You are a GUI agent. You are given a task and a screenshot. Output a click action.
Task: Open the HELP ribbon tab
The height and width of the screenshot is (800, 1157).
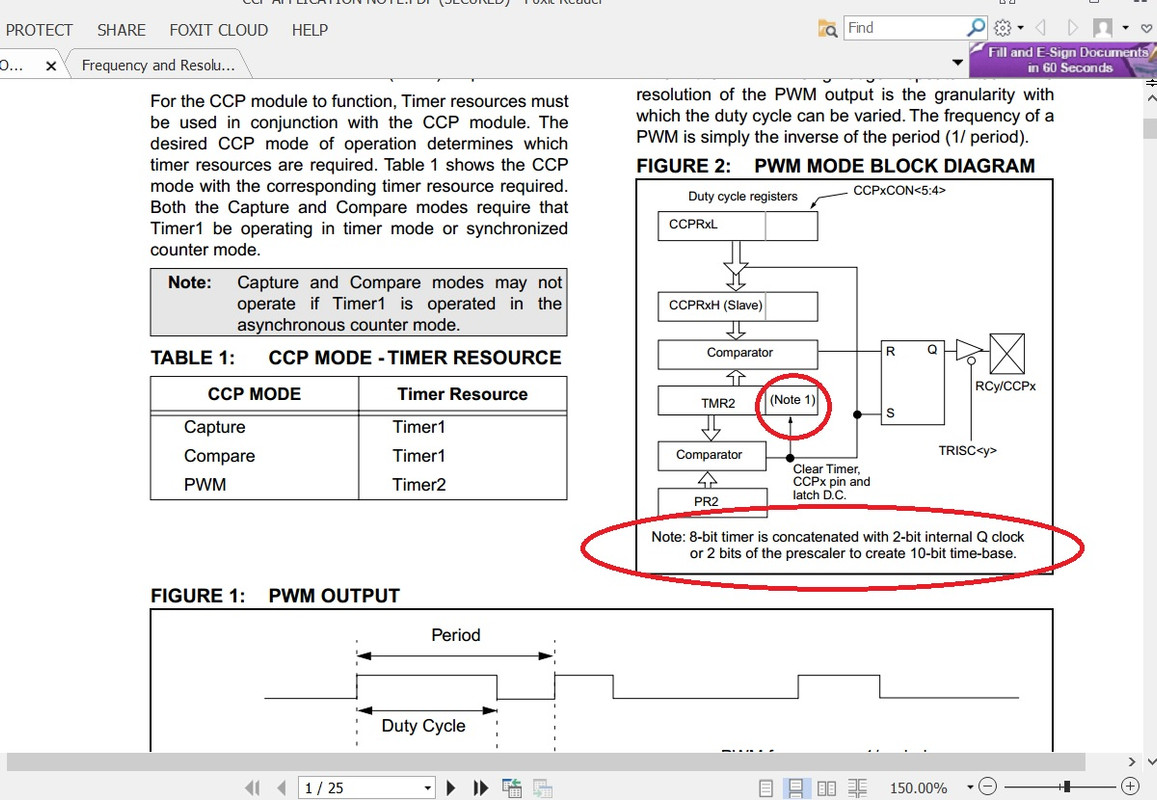pyautogui.click(x=310, y=30)
